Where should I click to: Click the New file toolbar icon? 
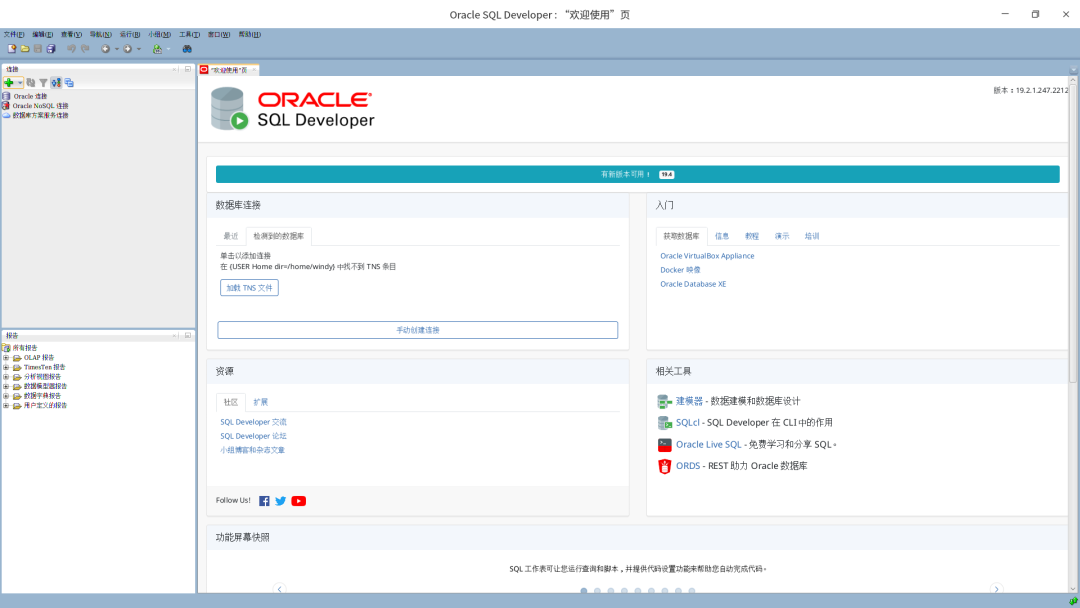12,49
